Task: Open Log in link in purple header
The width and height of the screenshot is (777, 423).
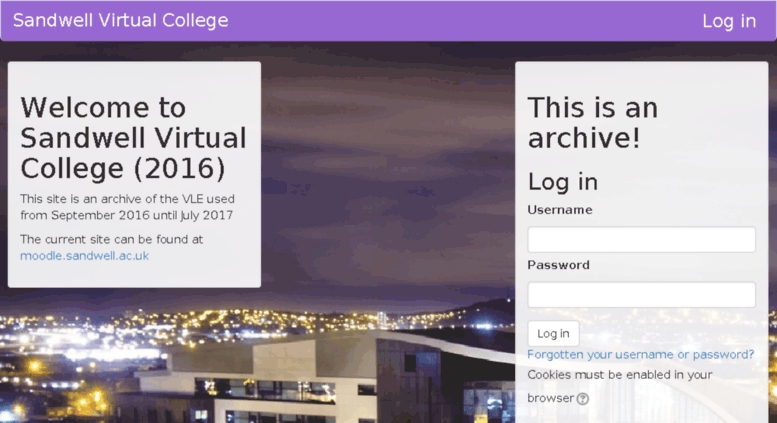Action: coord(729,21)
